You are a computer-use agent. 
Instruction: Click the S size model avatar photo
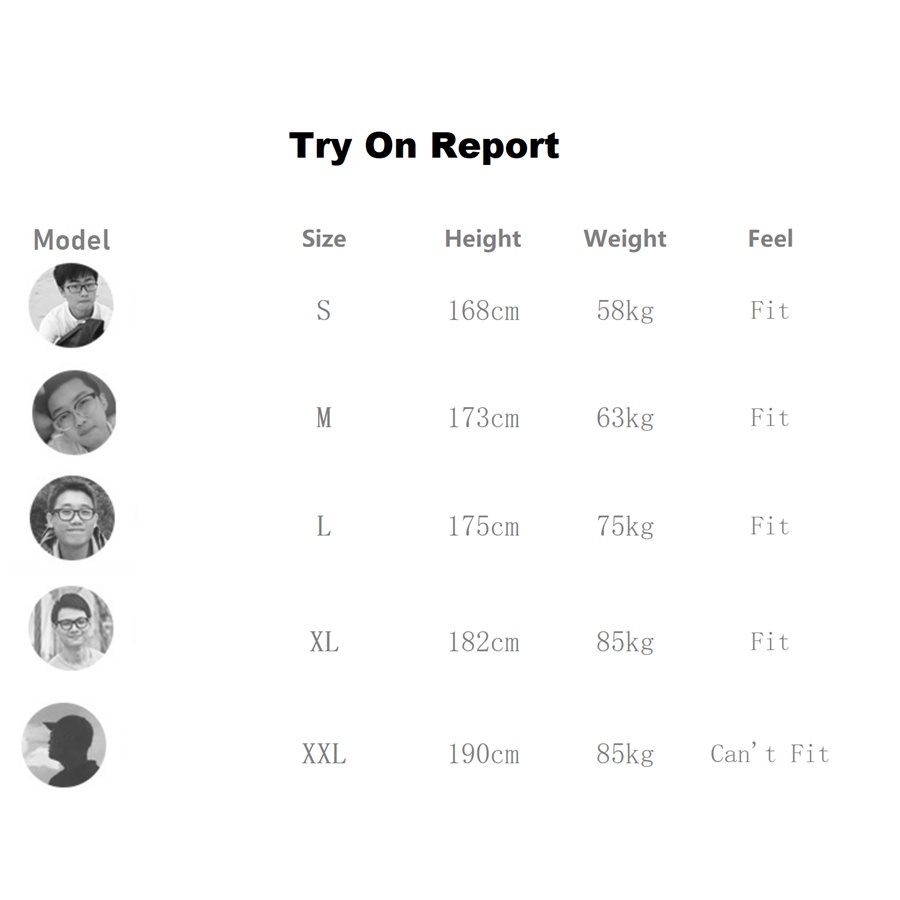[x=71, y=305]
